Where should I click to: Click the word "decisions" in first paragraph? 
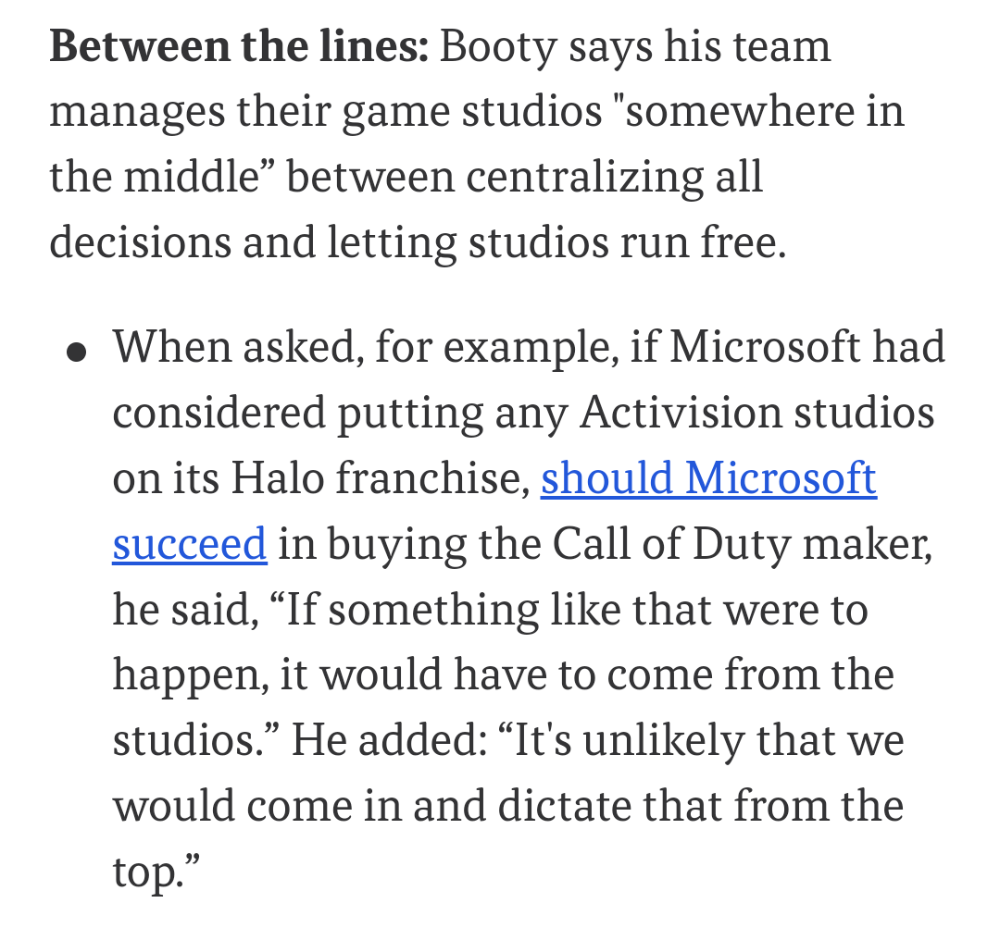tap(140, 243)
